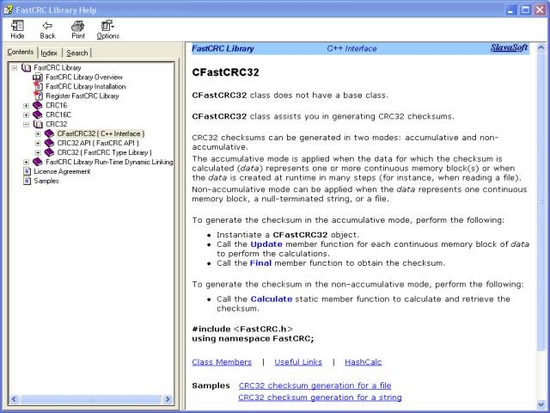Viewport: 550px width, 413px height.
Task: Open the Calculate static member link
Action: tap(271, 299)
